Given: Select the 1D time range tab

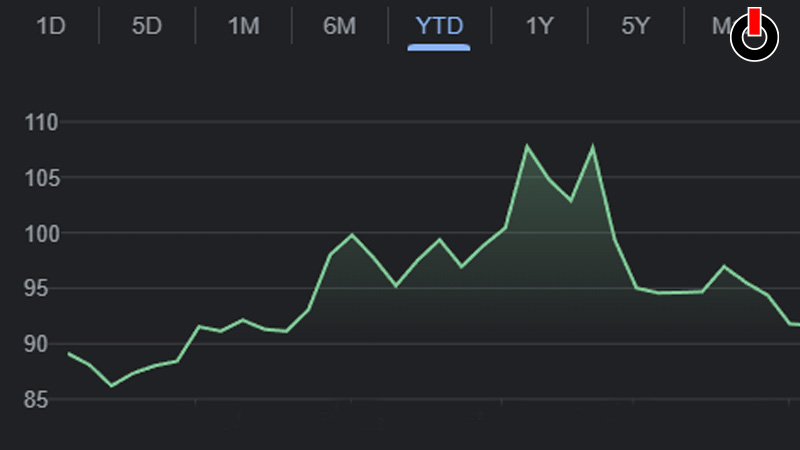Looking at the screenshot, I should (x=51, y=26).
